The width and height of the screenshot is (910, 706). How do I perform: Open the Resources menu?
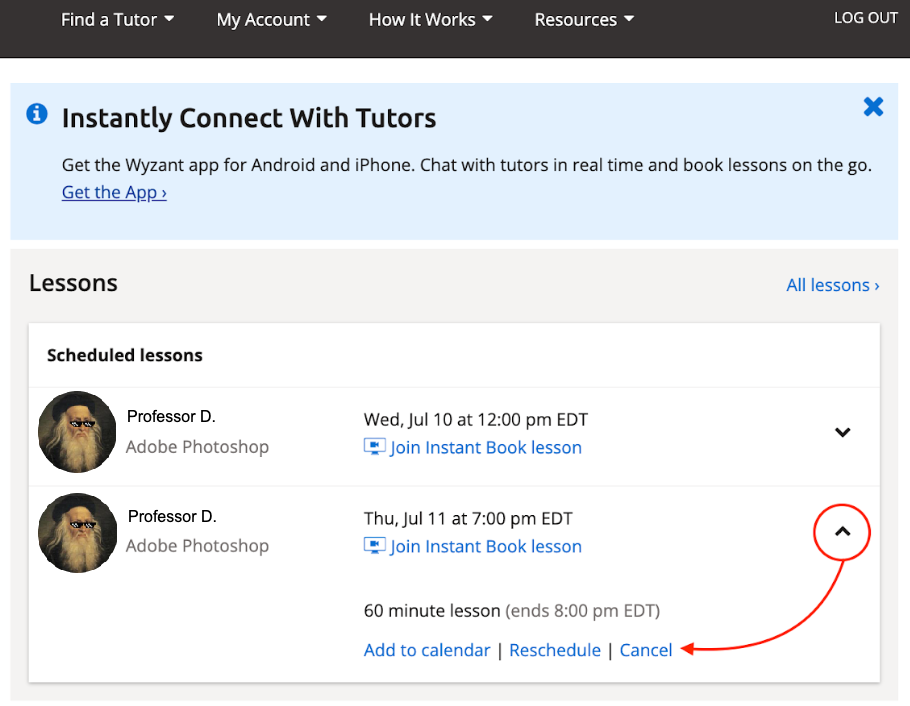click(584, 20)
